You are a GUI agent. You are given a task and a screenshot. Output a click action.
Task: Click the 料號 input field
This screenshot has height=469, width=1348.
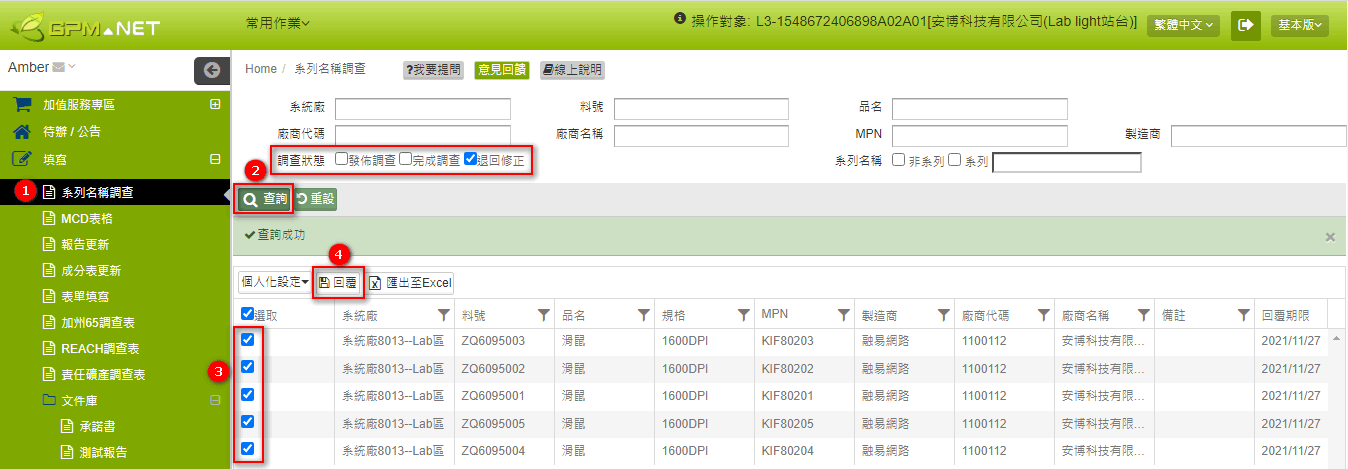coord(701,109)
